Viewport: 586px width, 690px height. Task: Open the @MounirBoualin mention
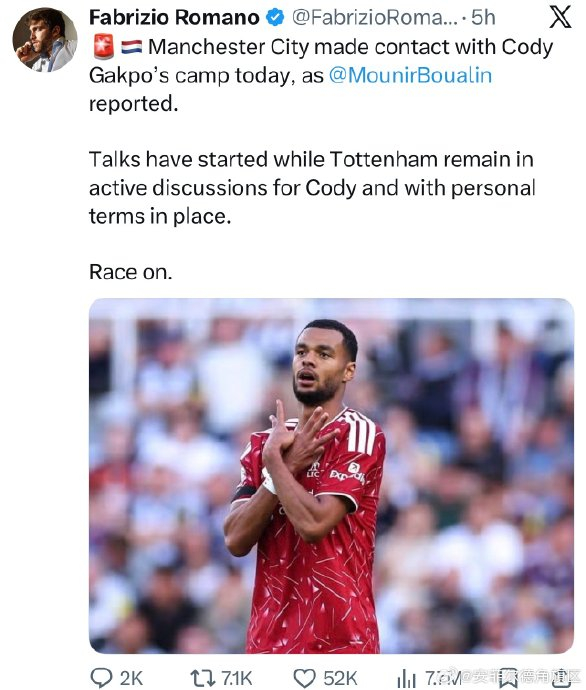pos(410,75)
